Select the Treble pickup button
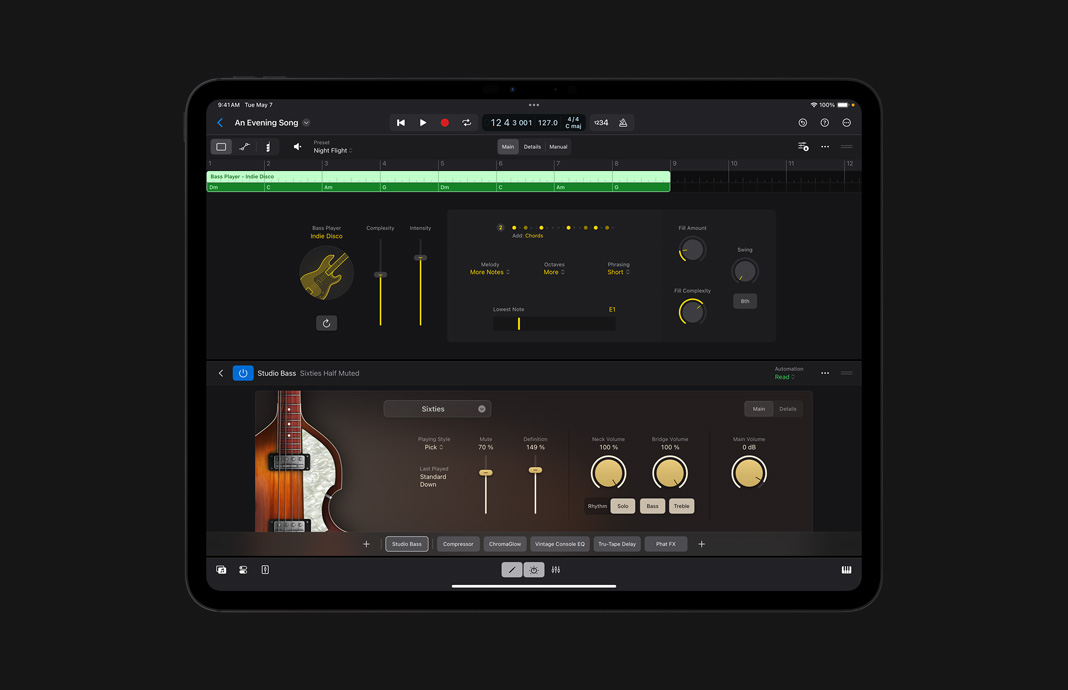Screen dimensions: 1068x690 (681, 506)
